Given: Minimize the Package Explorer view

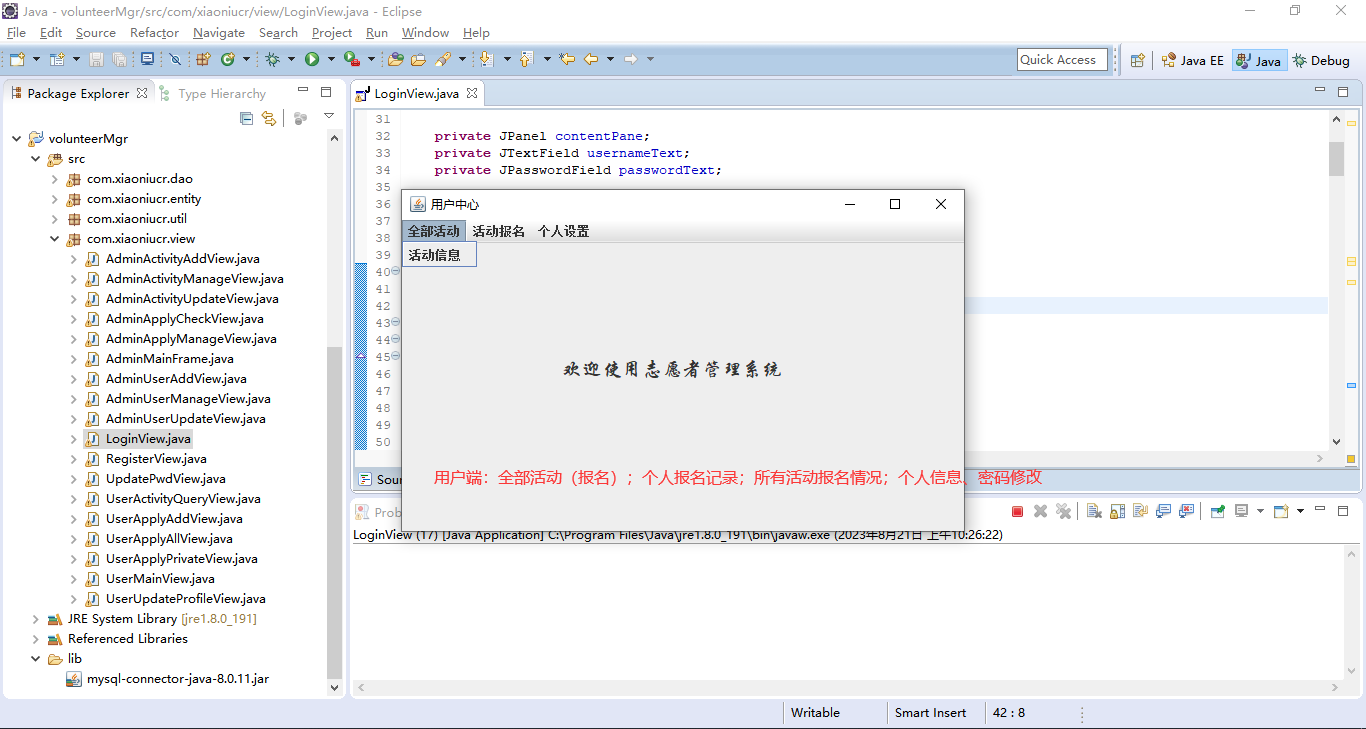Looking at the screenshot, I should pyautogui.click(x=303, y=91).
